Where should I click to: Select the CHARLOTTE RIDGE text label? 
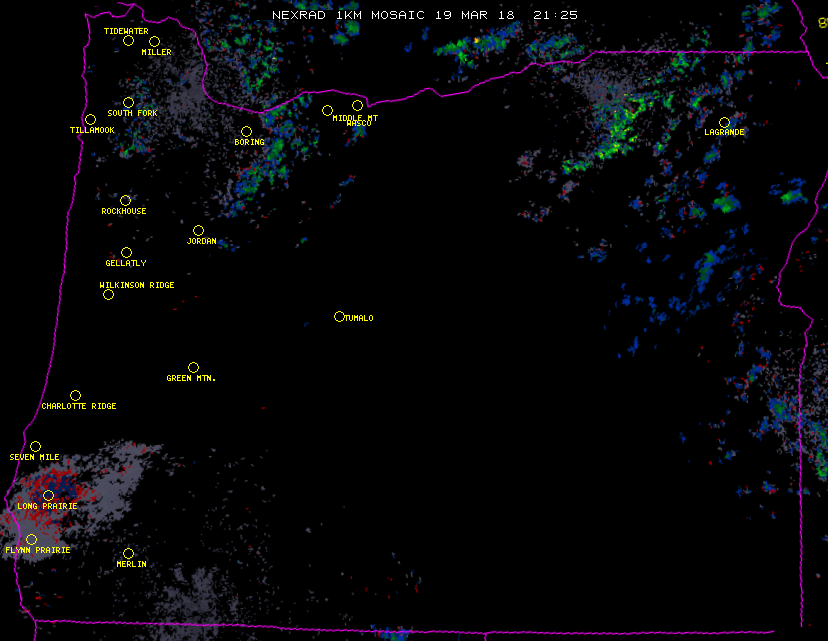click(x=79, y=407)
